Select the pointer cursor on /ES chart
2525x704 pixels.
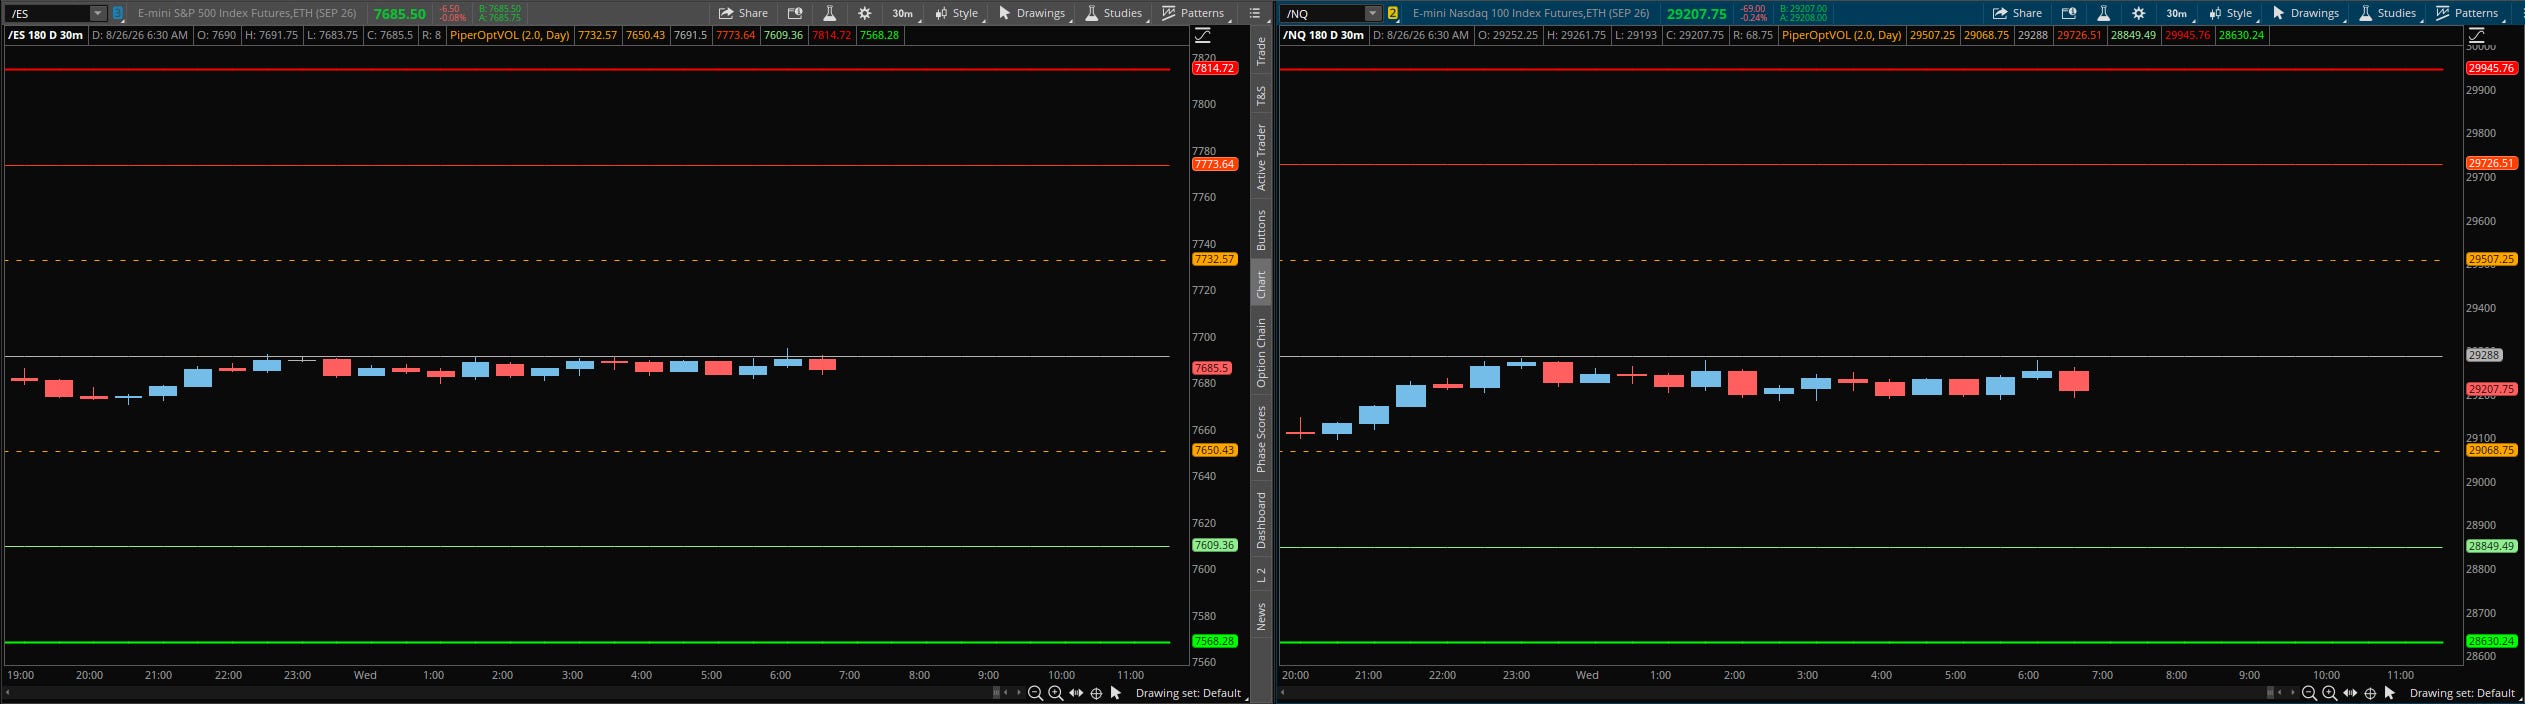(1116, 693)
